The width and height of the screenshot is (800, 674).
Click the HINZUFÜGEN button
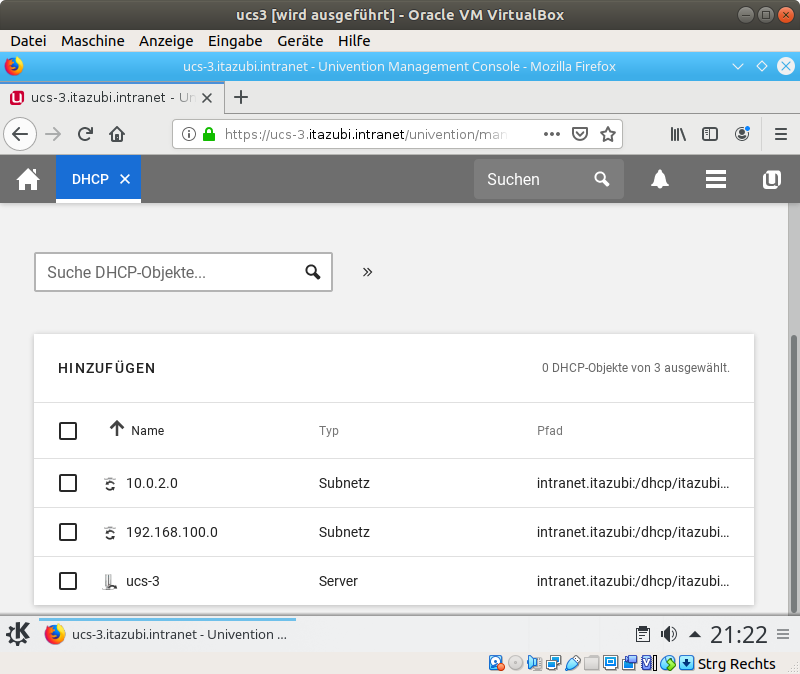click(107, 368)
